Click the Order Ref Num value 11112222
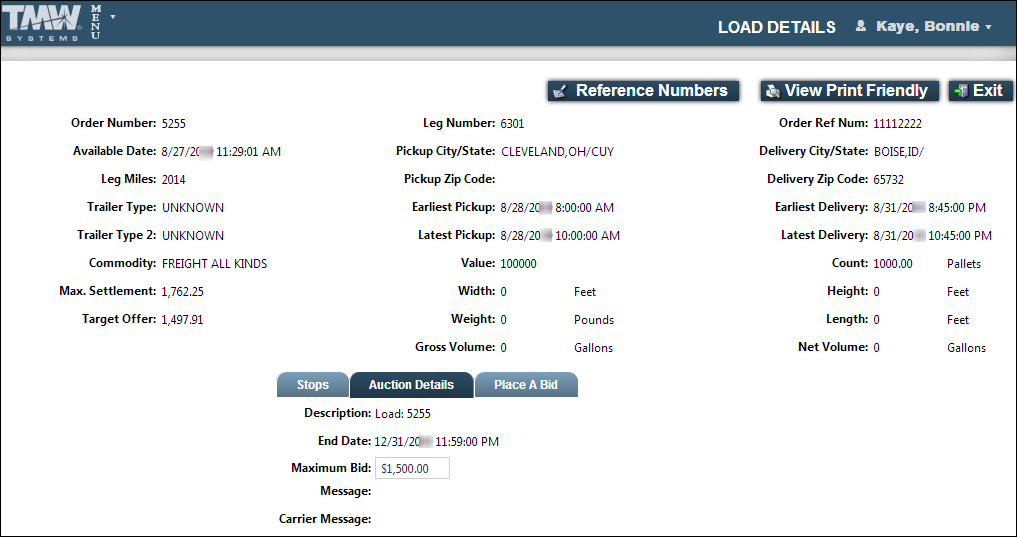The width and height of the screenshot is (1017, 537). click(897, 124)
